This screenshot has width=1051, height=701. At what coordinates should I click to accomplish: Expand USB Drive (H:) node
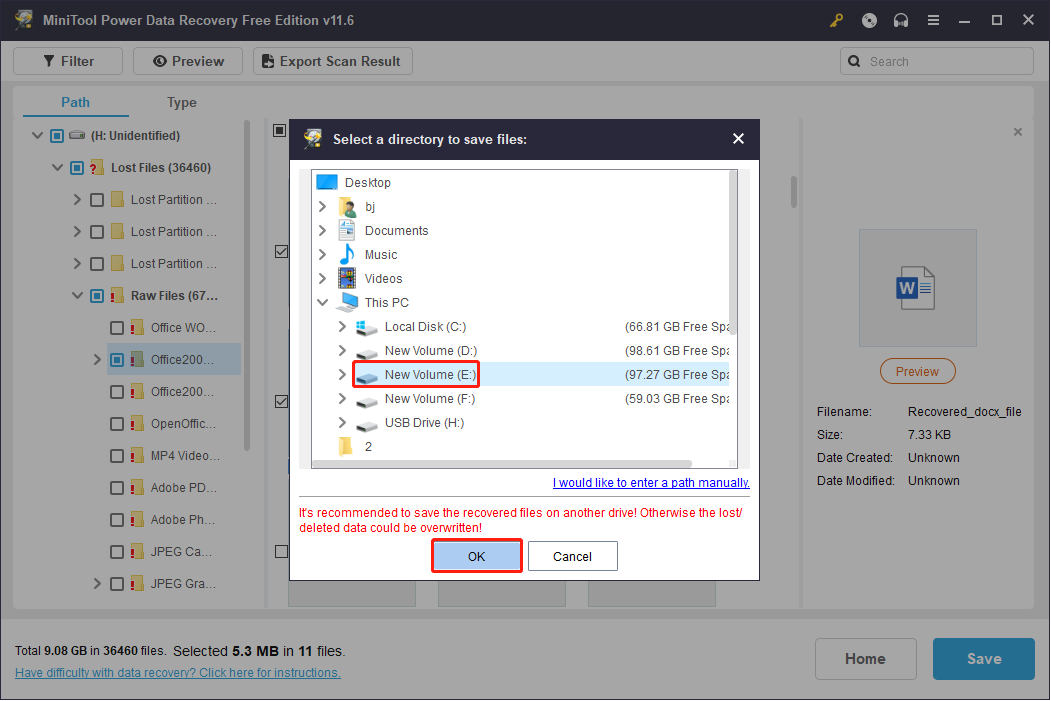(343, 423)
